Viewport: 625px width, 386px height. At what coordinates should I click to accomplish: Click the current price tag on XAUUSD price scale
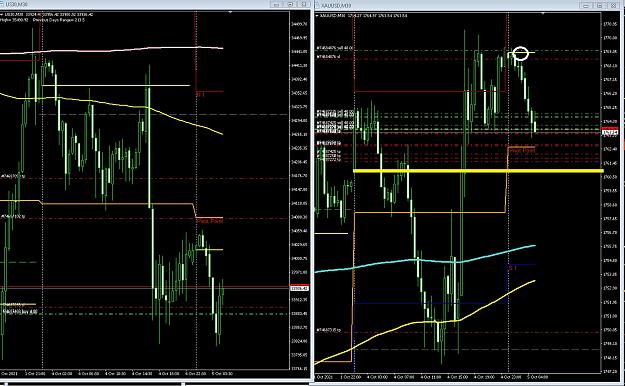click(x=610, y=132)
